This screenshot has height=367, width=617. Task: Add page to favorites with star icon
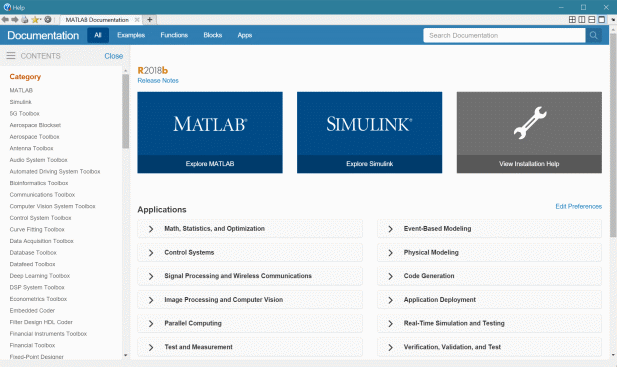35,19
